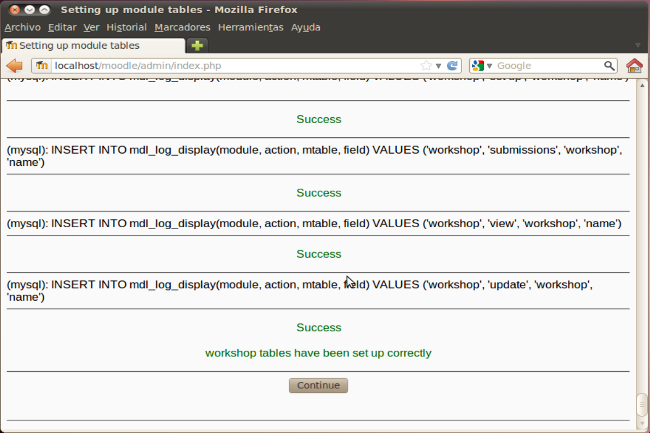This screenshot has width=650, height=433.
Task: Open the Herramientas menu
Action: click(x=250, y=27)
